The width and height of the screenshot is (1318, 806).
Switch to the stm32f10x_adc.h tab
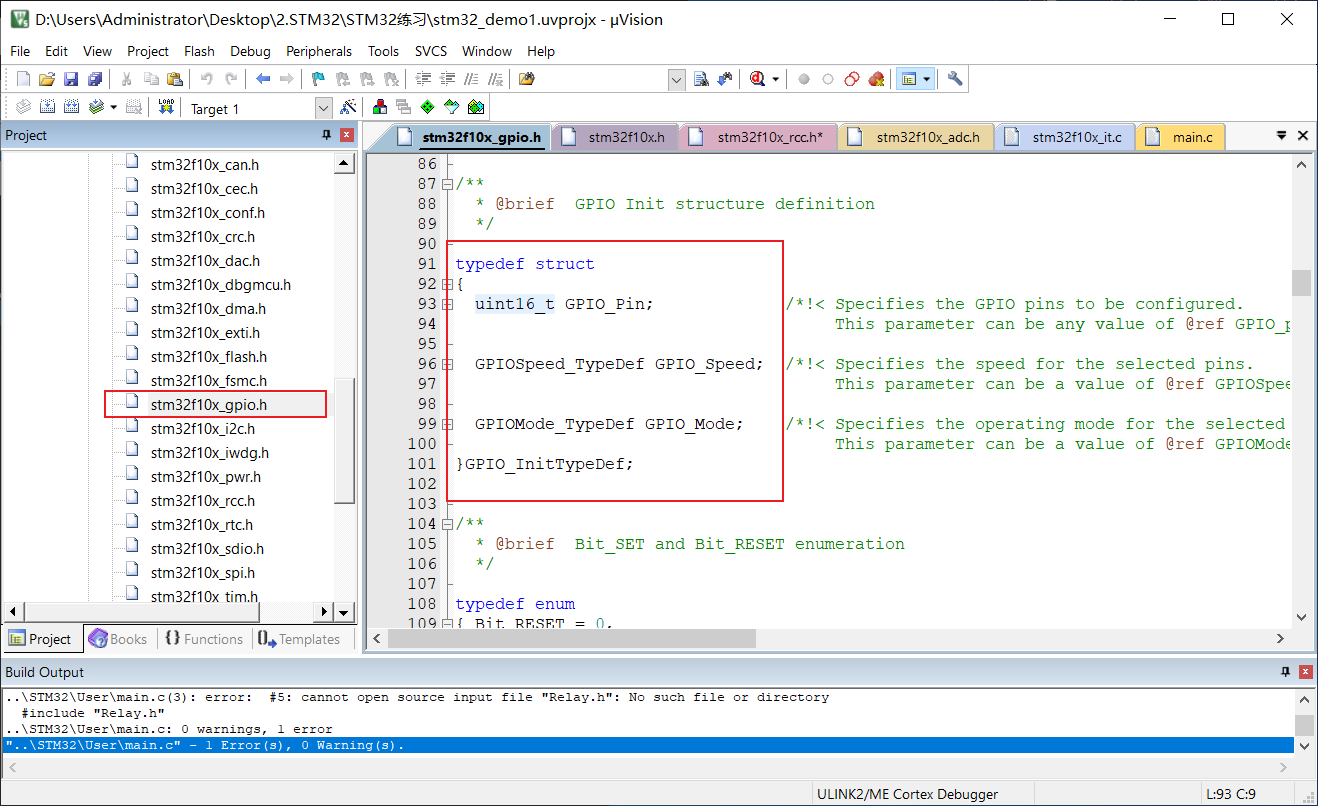click(916, 137)
